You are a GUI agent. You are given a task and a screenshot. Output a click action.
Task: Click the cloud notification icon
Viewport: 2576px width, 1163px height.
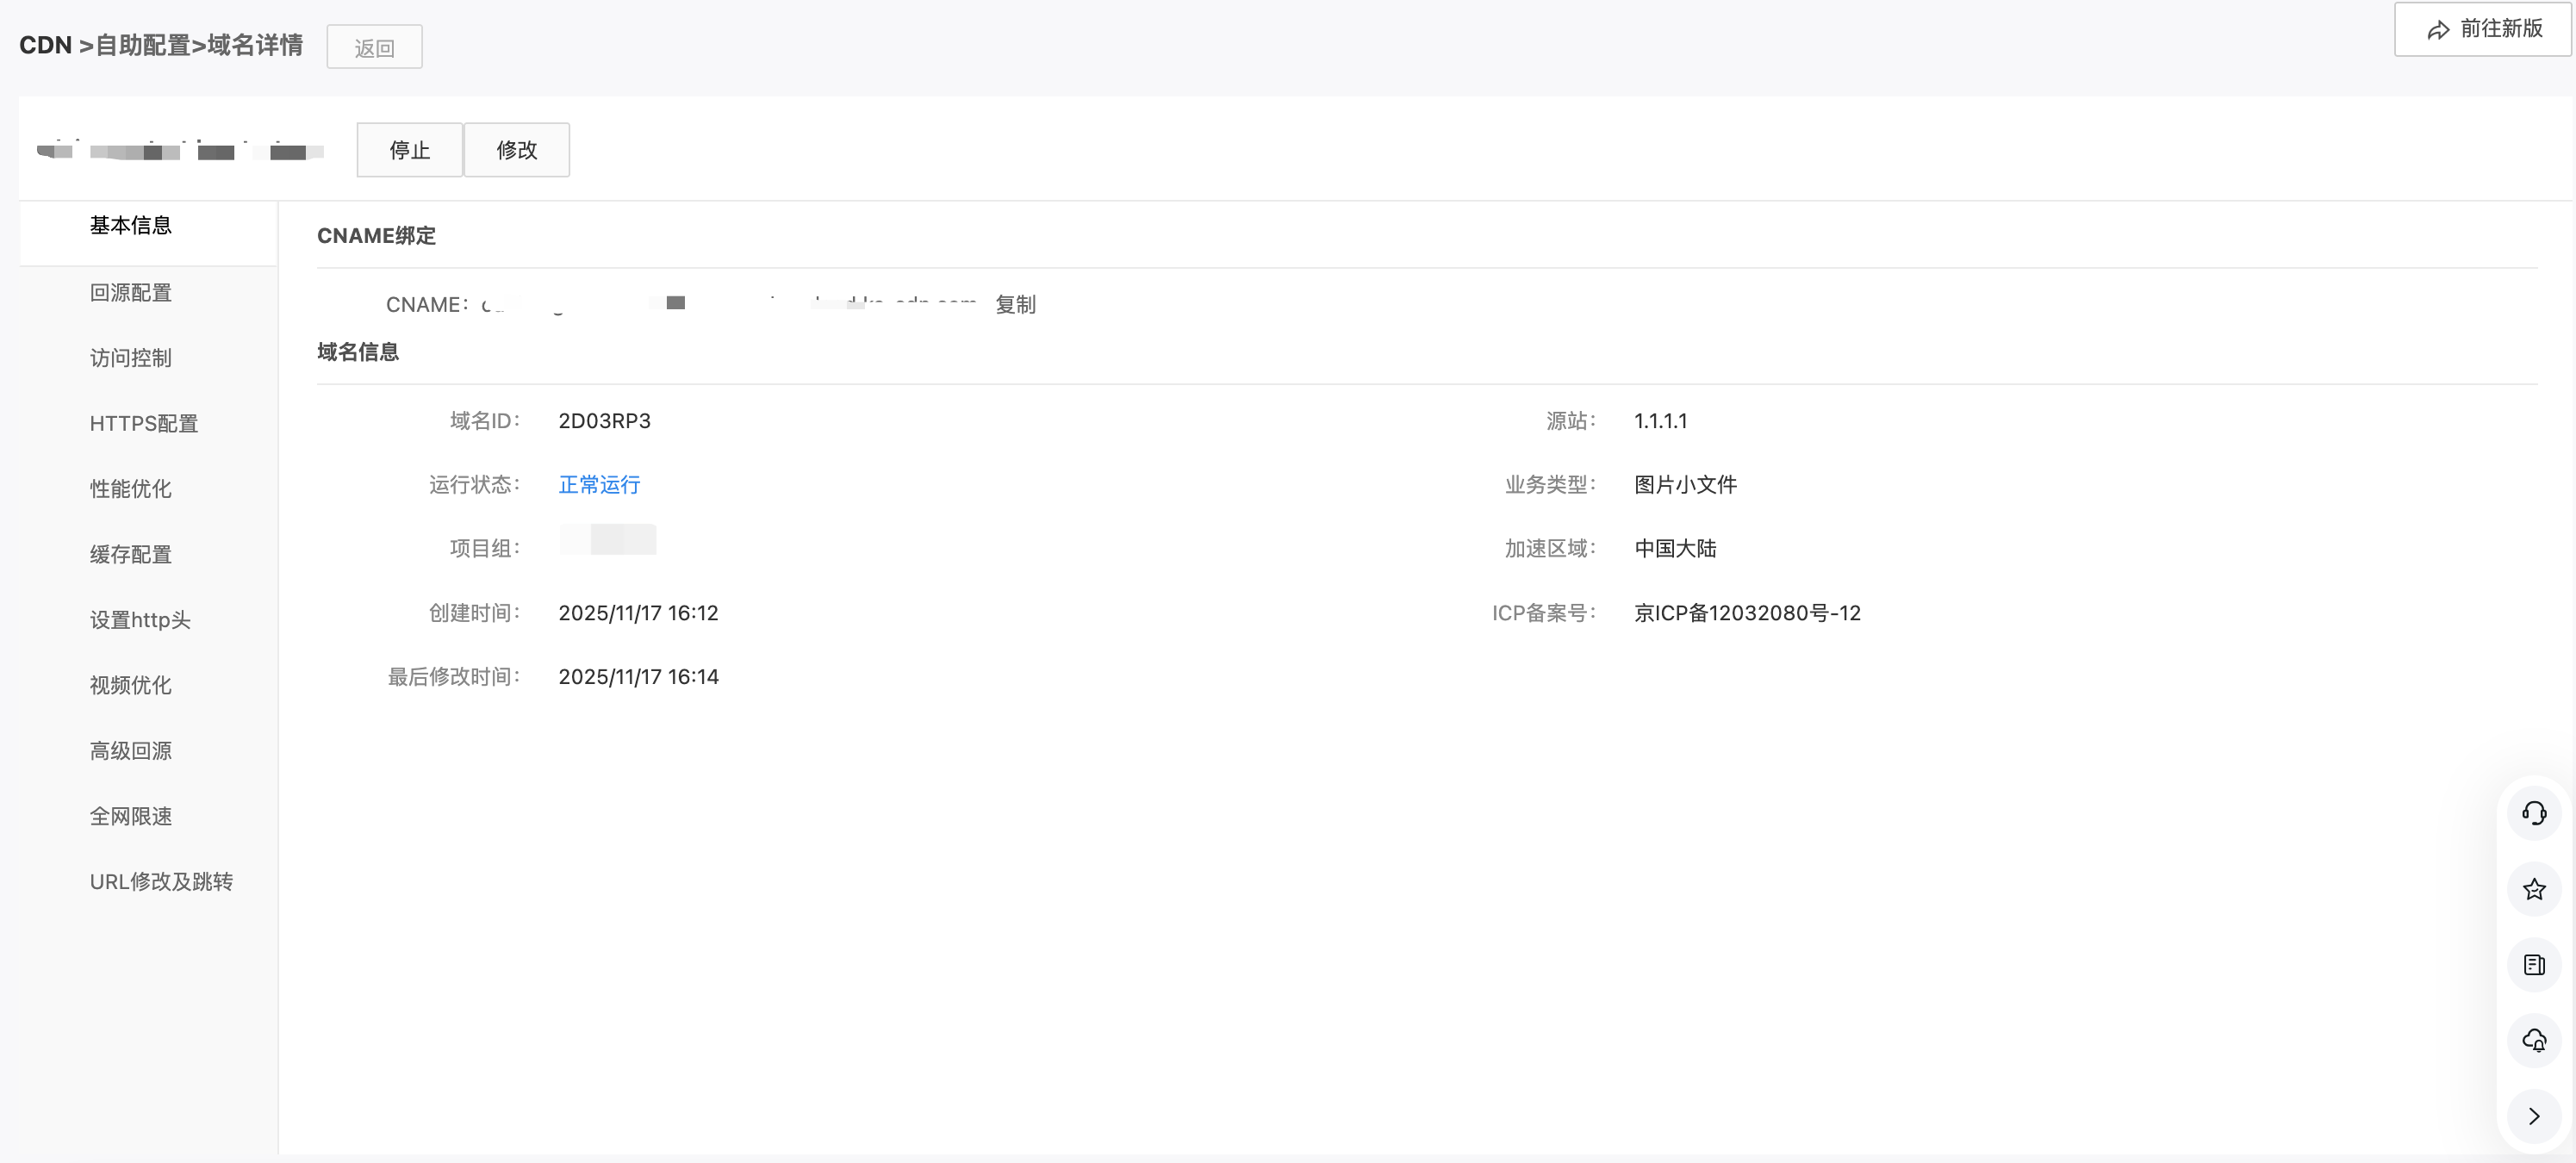(x=2533, y=1041)
